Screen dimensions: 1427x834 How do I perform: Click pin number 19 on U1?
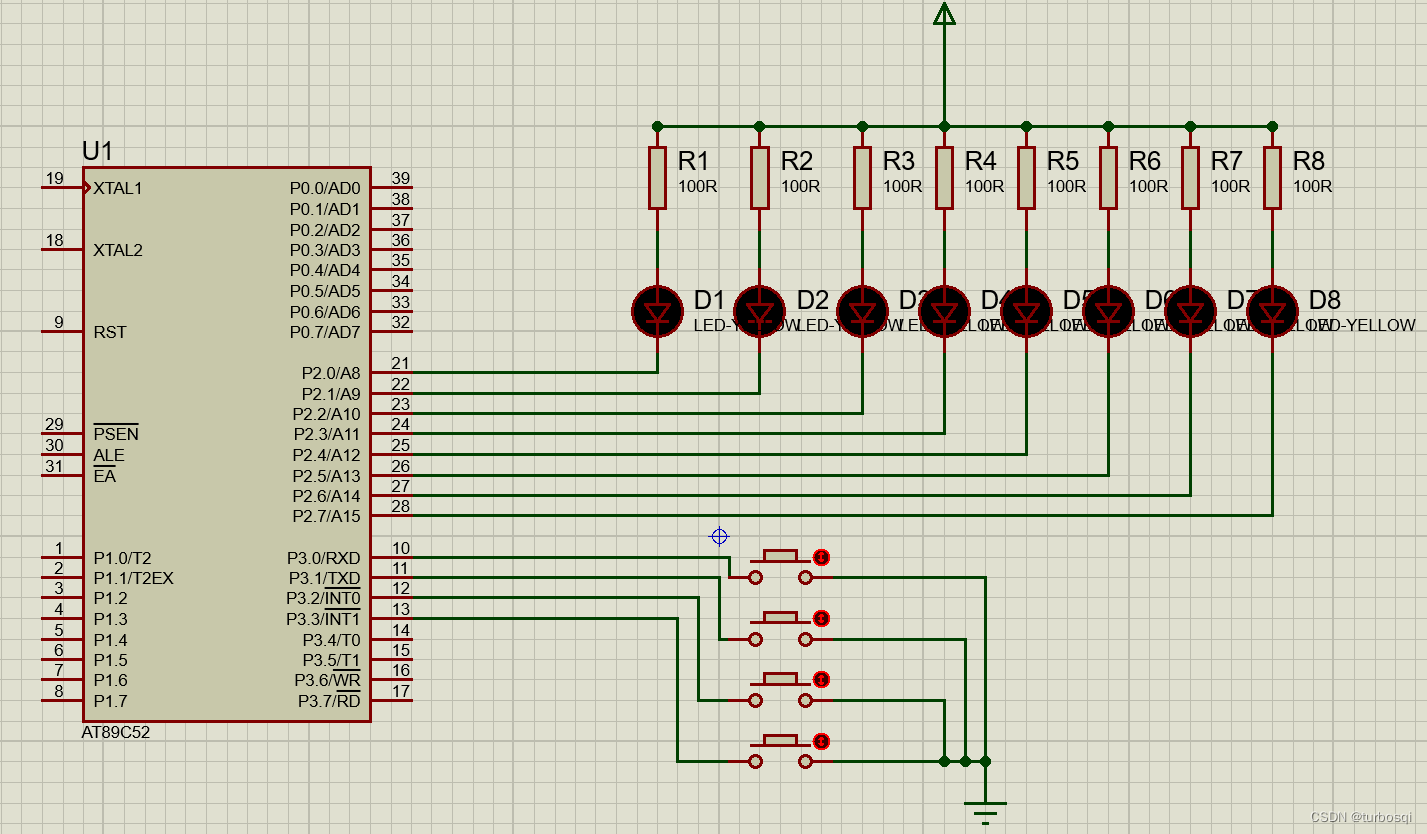pyautogui.click(x=55, y=179)
